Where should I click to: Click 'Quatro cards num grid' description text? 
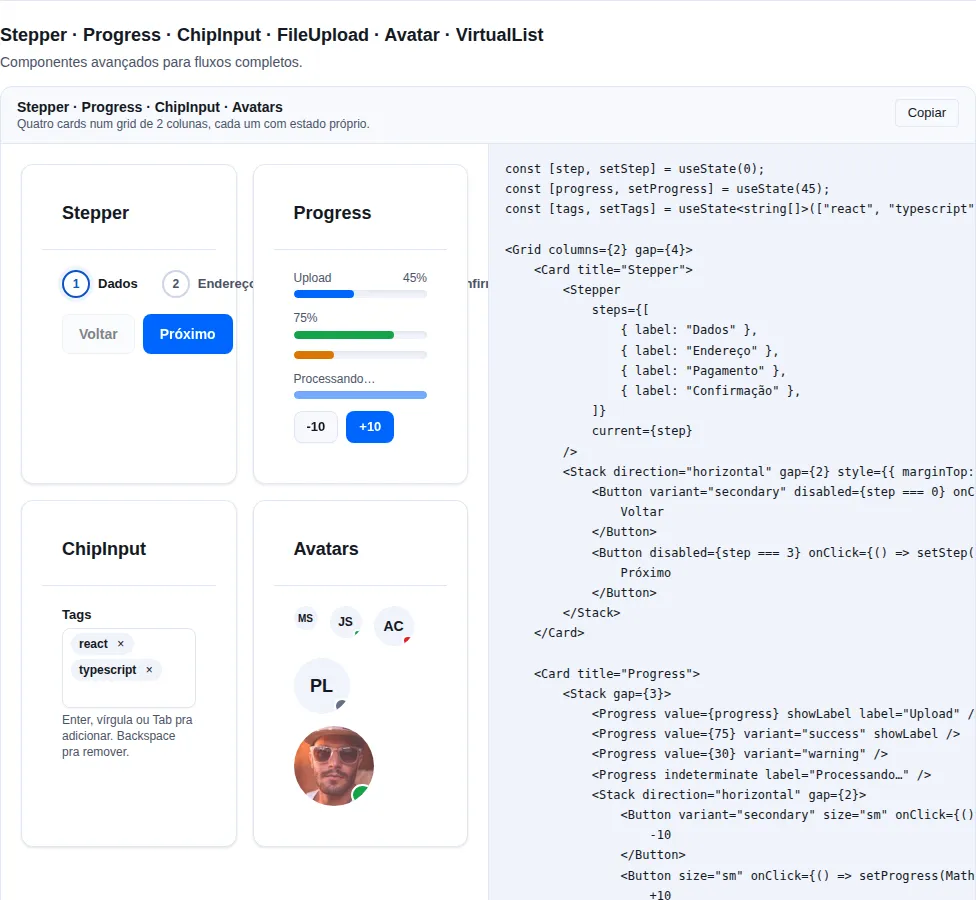[x=193, y=124]
